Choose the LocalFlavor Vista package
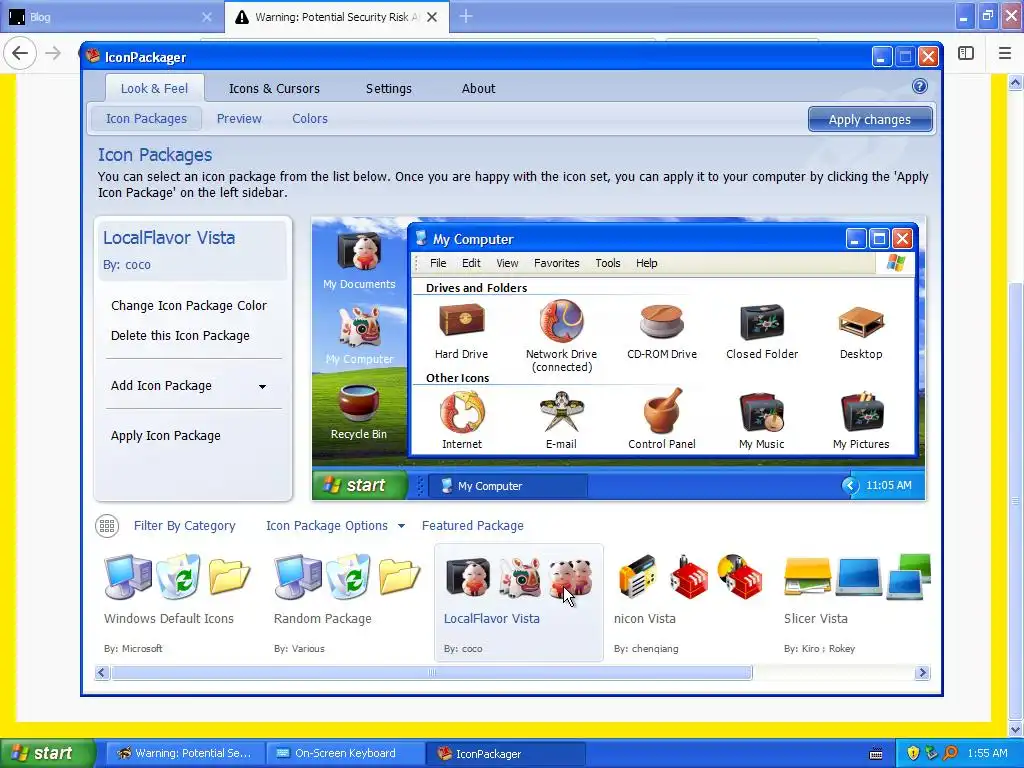Viewport: 1024px width, 768px height. tap(519, 603)
